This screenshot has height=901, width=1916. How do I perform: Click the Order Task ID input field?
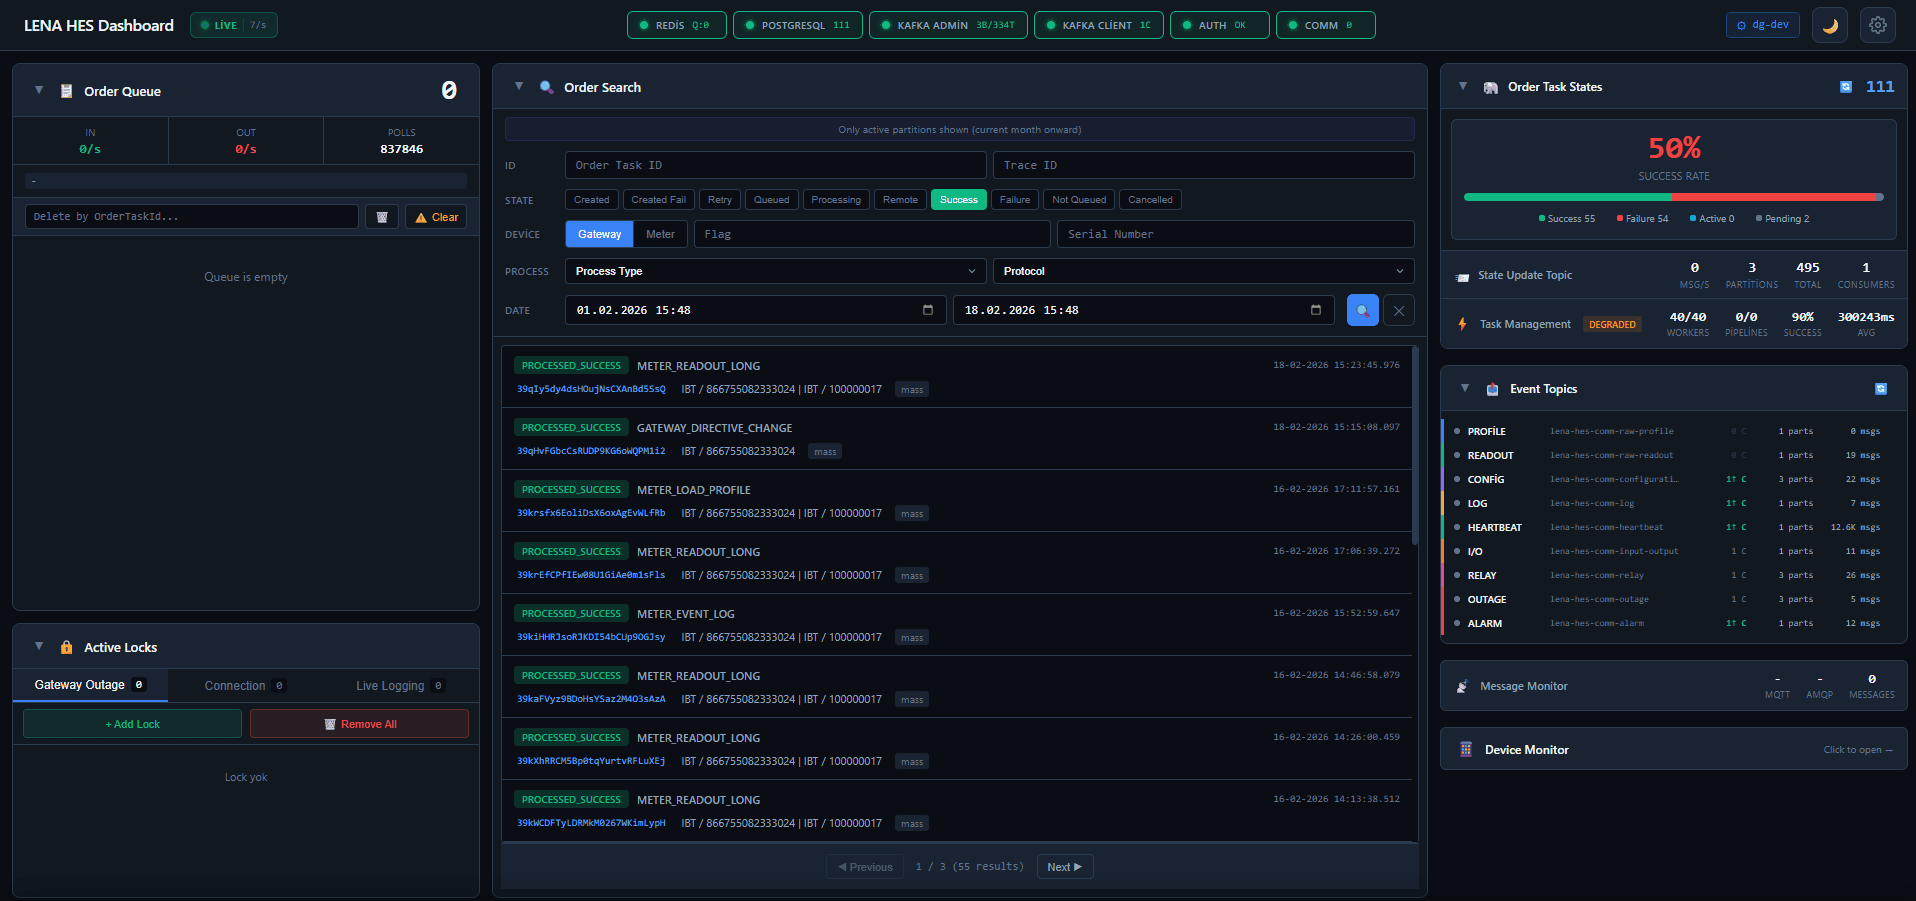click(775, 165)
